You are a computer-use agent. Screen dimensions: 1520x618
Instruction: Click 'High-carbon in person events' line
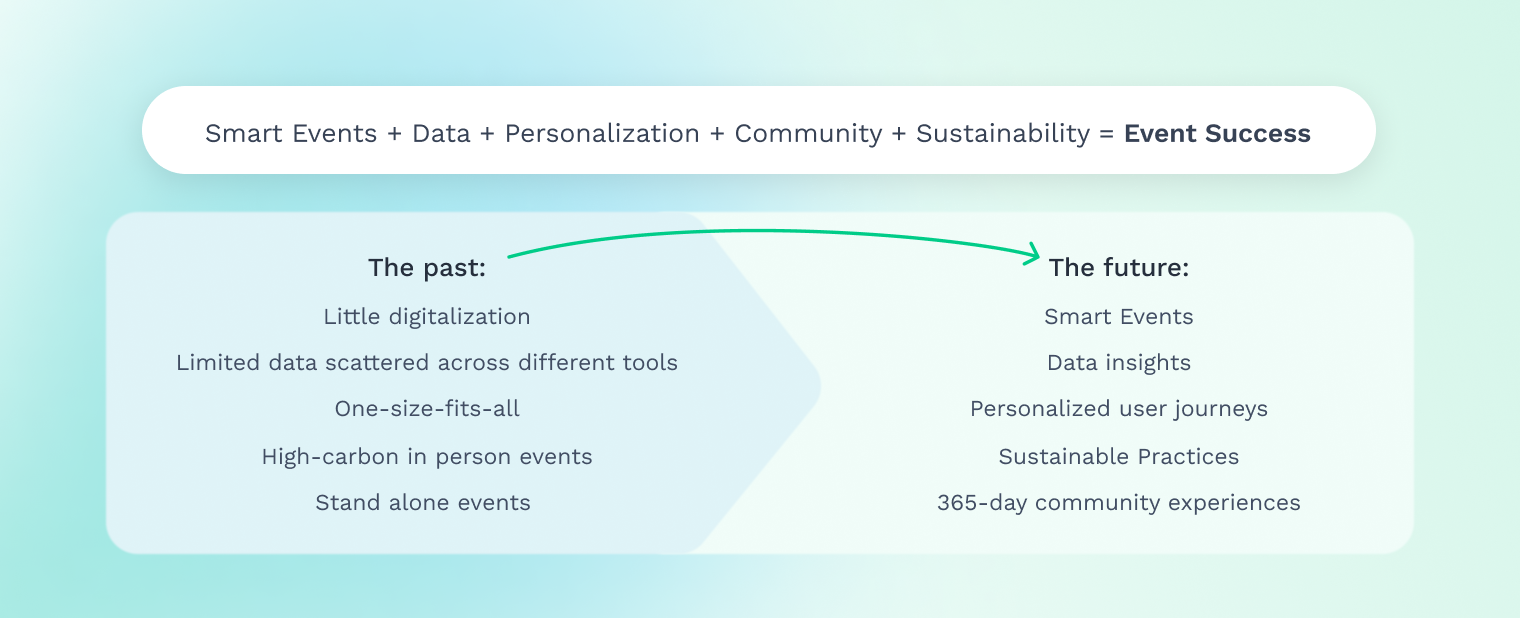427,457
